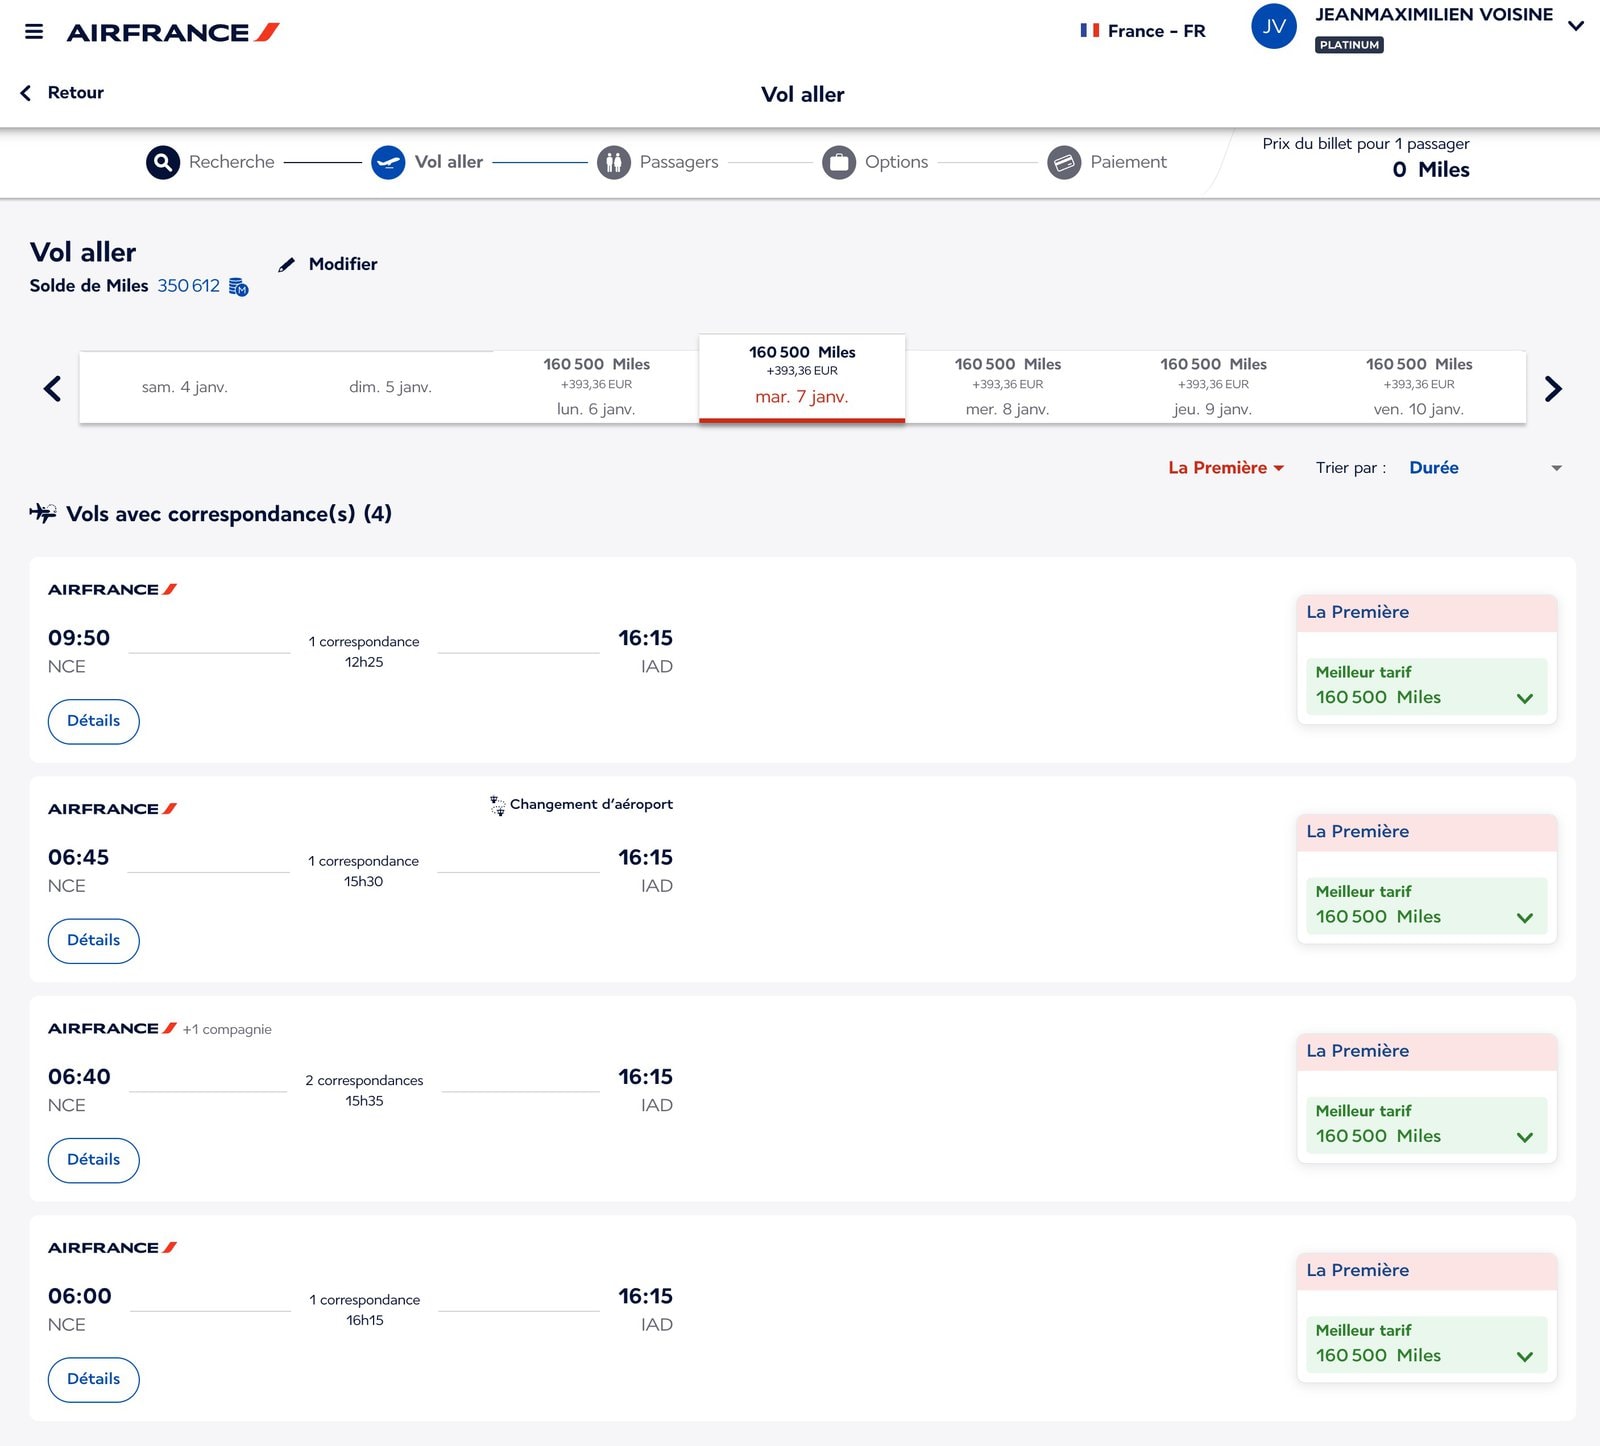
Task: Click the Paiement card step icon
Action: 1064,162
